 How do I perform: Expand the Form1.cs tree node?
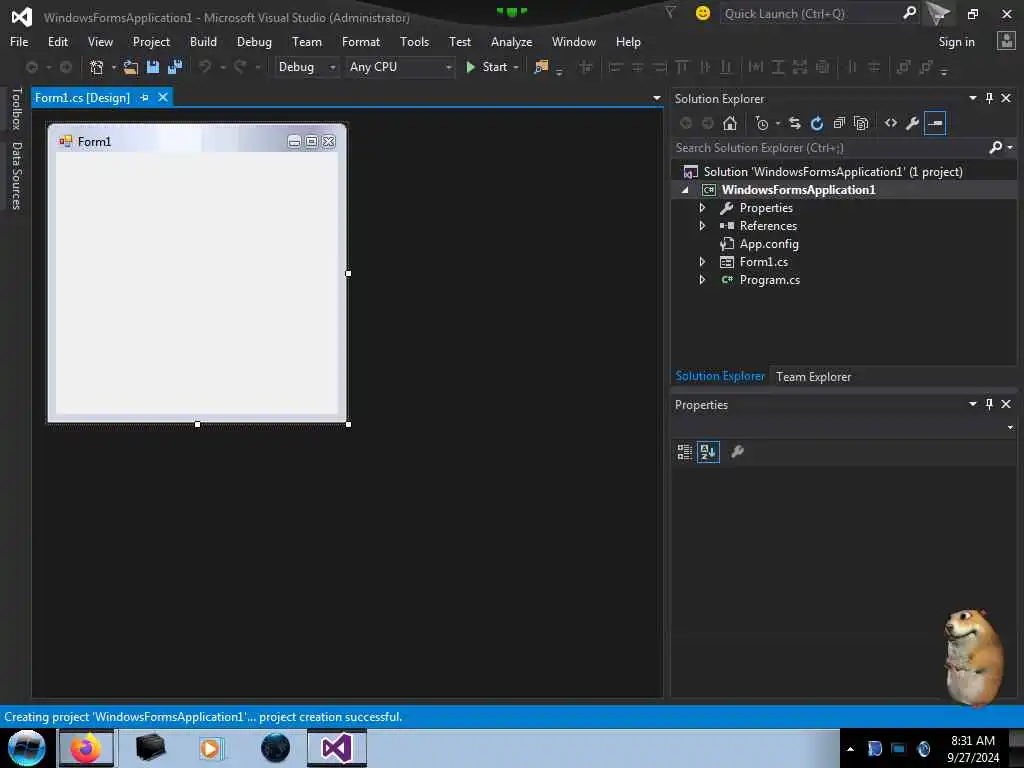tap(702, 261)
